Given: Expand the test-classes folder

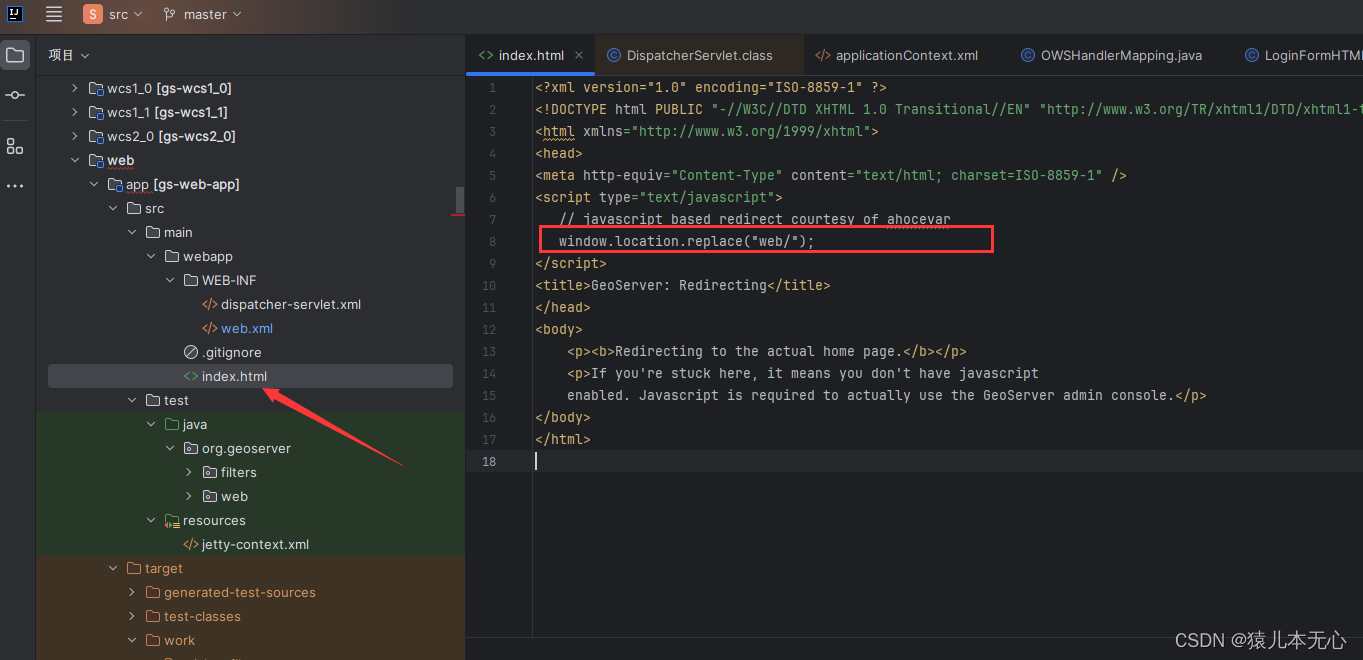Looking at the screenshot, I should 132,616.
